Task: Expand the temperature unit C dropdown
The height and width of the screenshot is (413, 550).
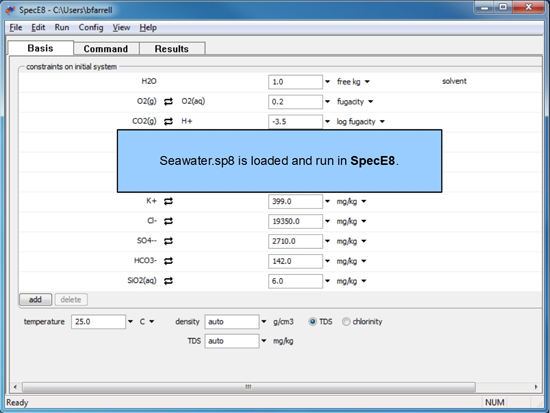Action: tap(152, 321)
